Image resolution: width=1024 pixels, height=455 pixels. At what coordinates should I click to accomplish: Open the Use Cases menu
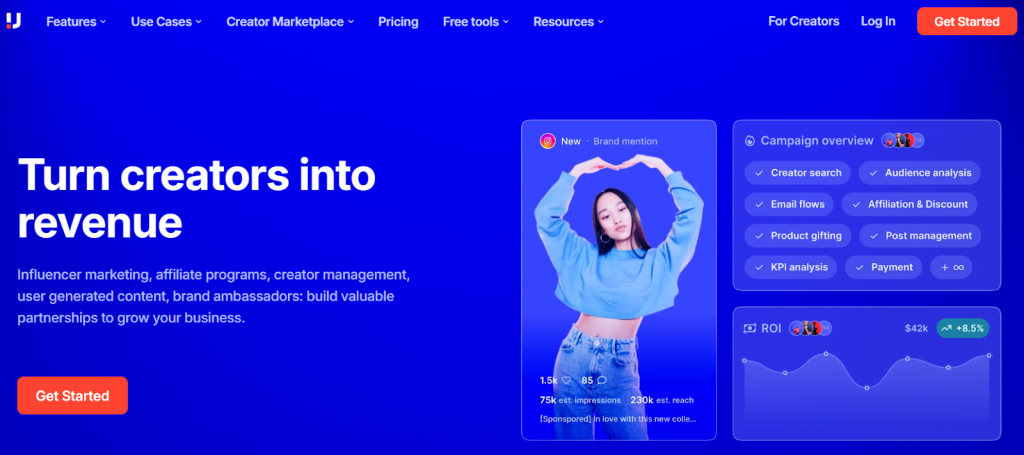[166, 22]
